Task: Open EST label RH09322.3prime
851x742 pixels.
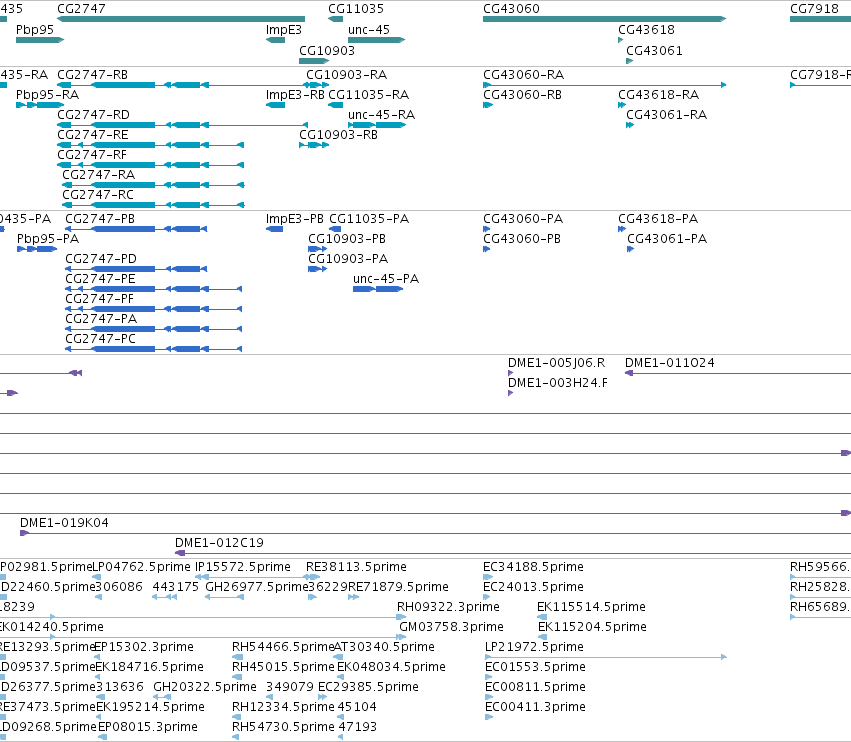Action: click(x=448, y=607)
